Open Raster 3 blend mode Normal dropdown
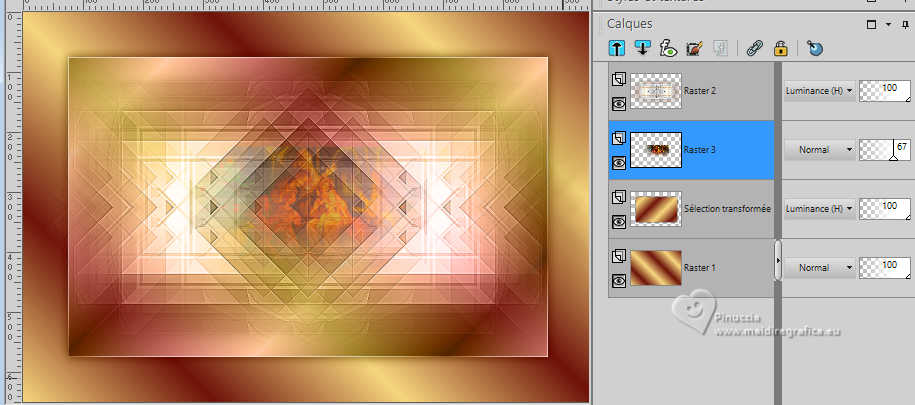 coord(819,150)
